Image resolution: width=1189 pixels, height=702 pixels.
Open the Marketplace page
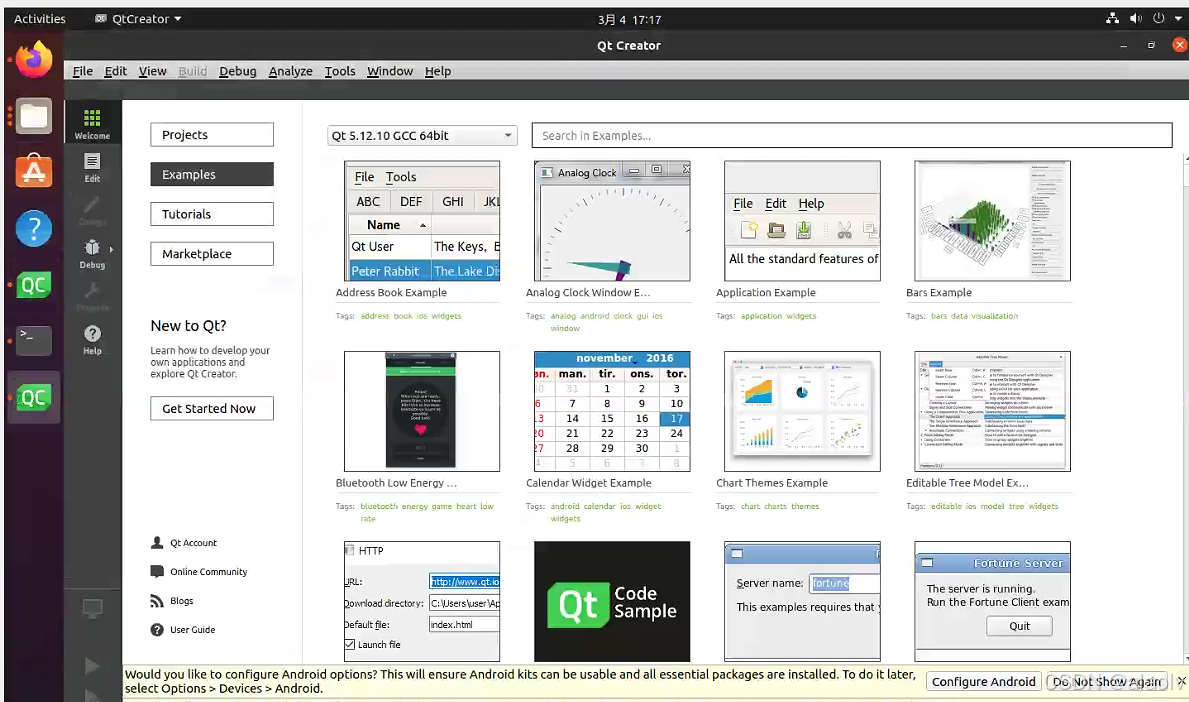click(212, 254)
